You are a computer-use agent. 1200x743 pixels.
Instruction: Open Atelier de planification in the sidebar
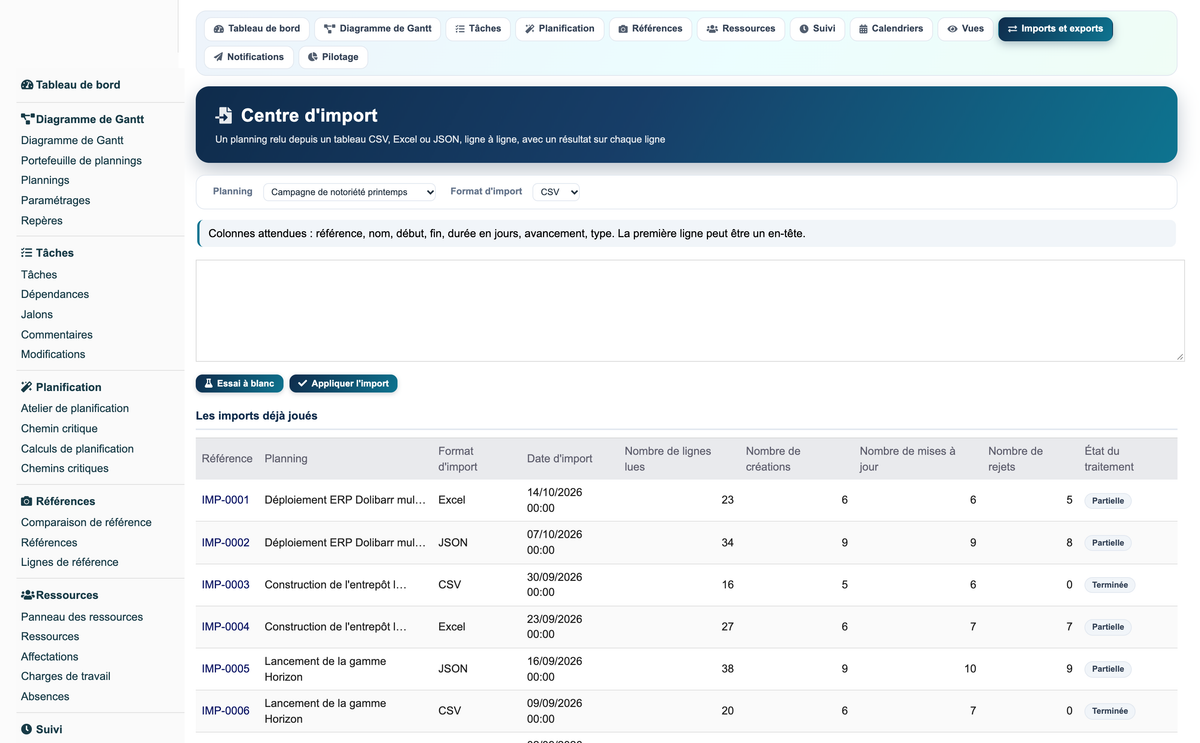(x=75, y=408)
